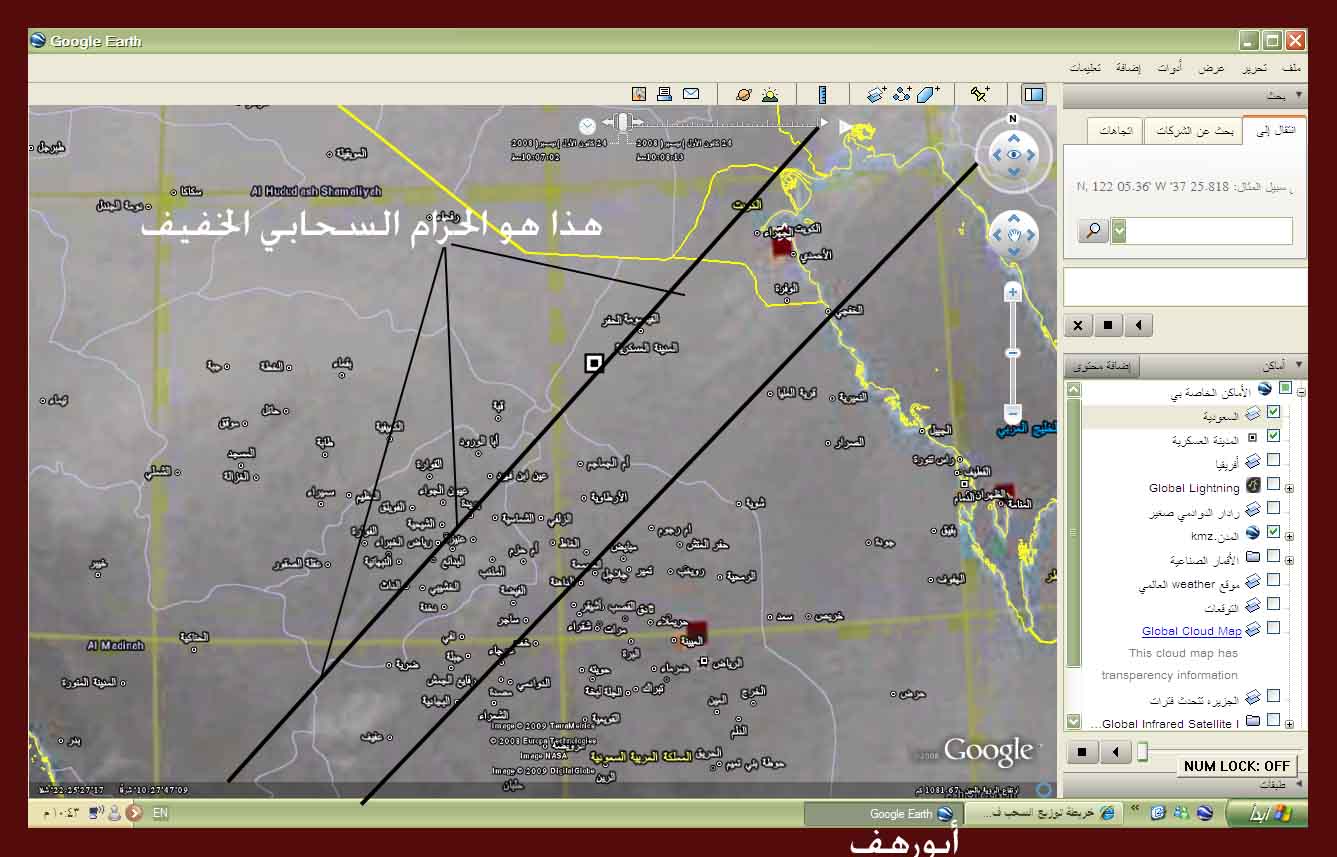
Task: Click the time slider clock options icon
Action: coord(587,125)
